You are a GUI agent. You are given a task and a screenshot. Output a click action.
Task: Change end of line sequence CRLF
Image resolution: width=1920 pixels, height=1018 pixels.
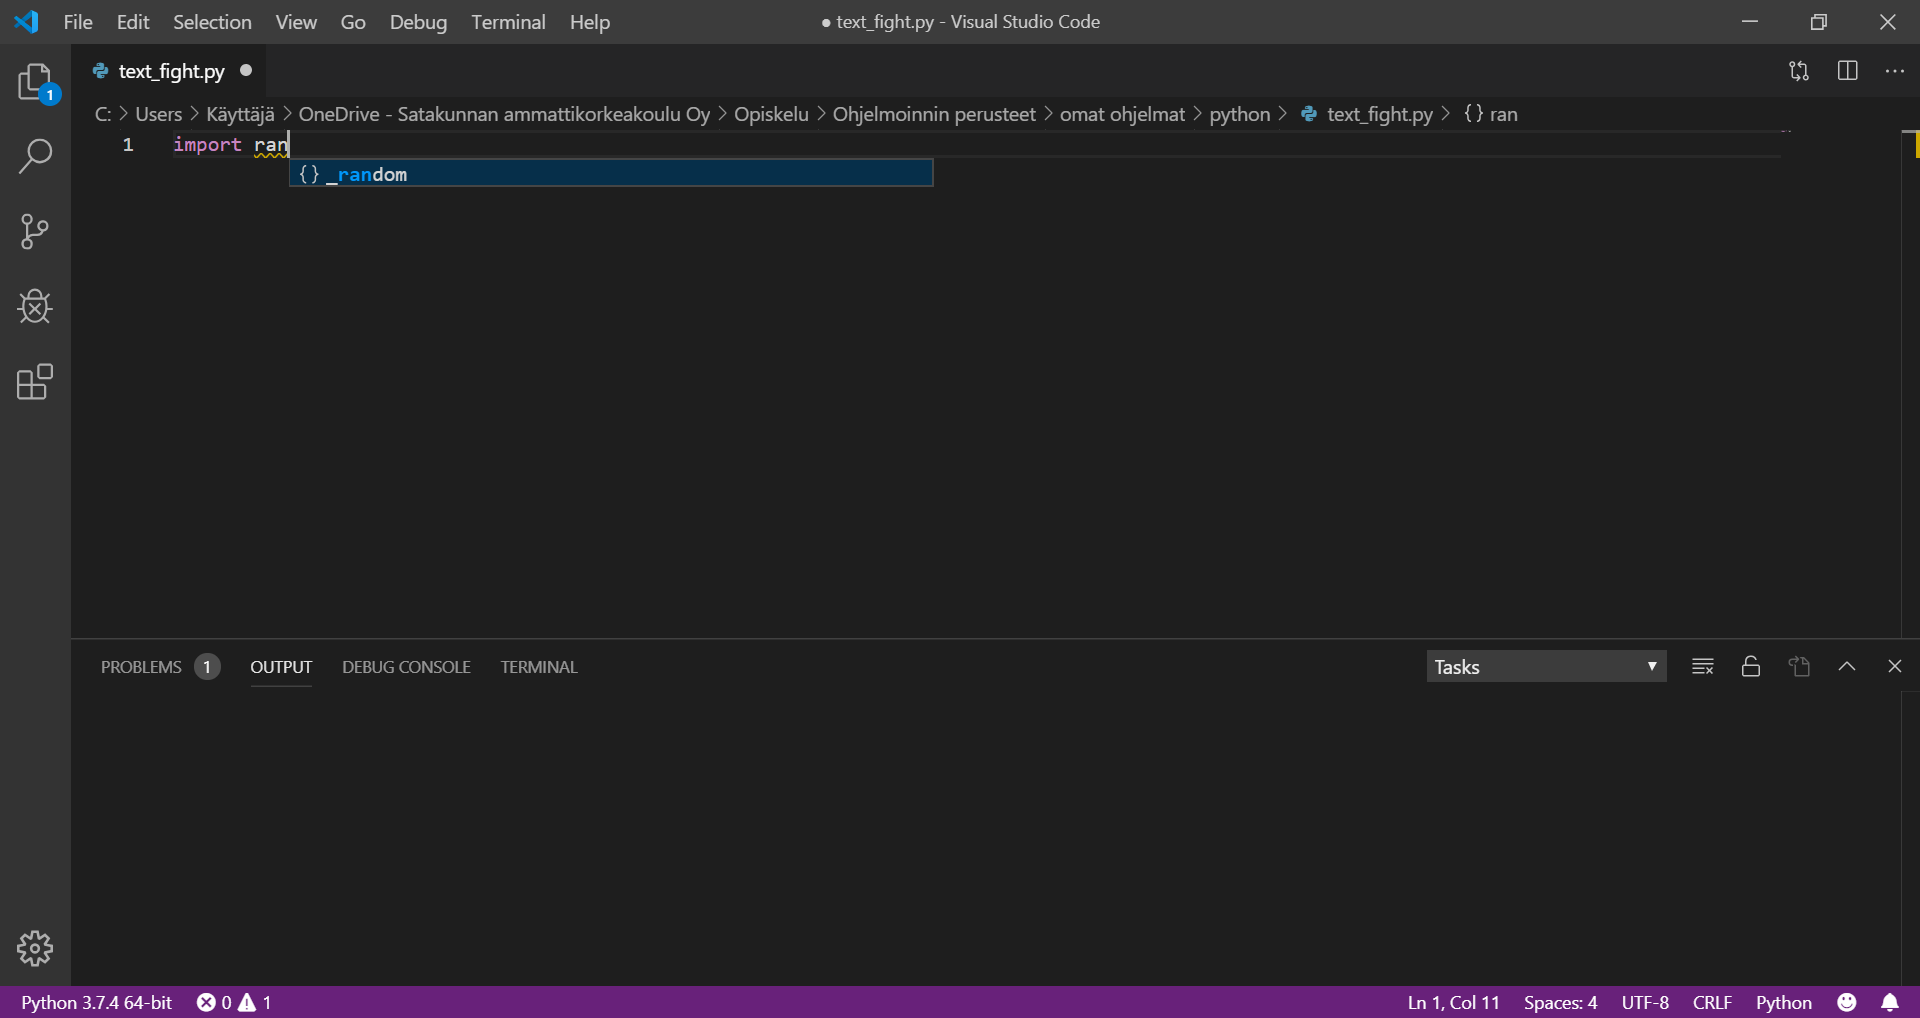tap(1712, 1002)
